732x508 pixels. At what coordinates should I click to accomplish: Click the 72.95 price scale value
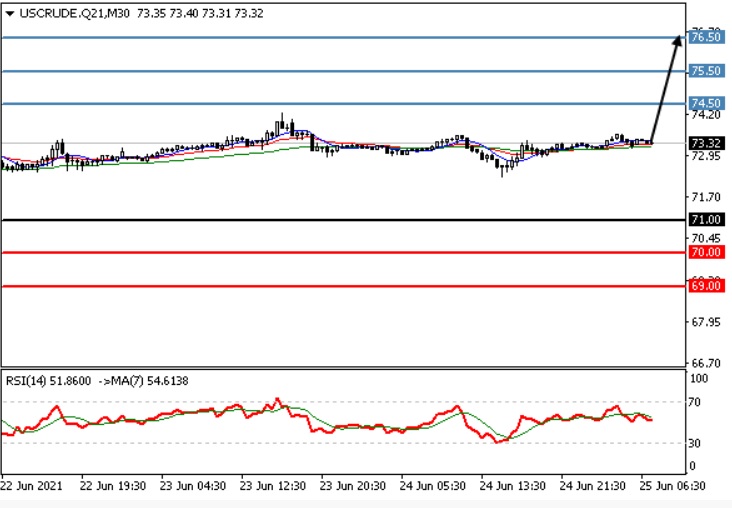point(706,156)
